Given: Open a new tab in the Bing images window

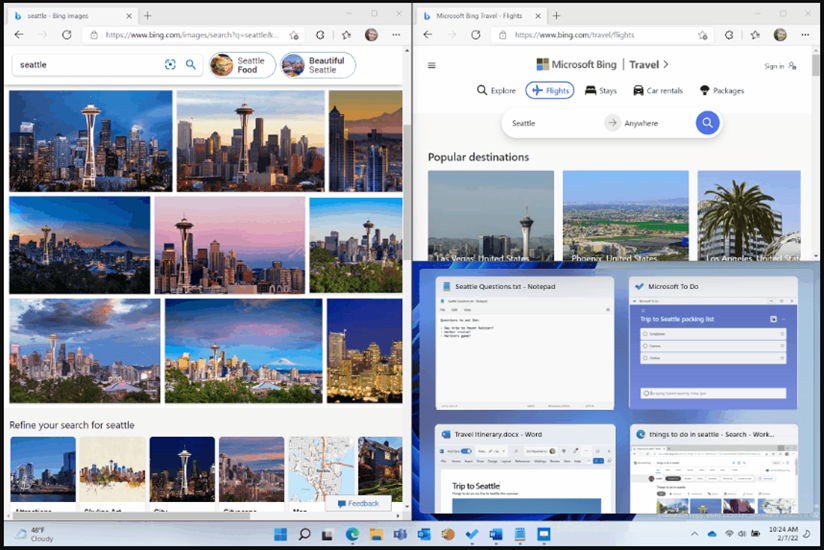Looking at the screenshot, I should click(x=148, y=16).
